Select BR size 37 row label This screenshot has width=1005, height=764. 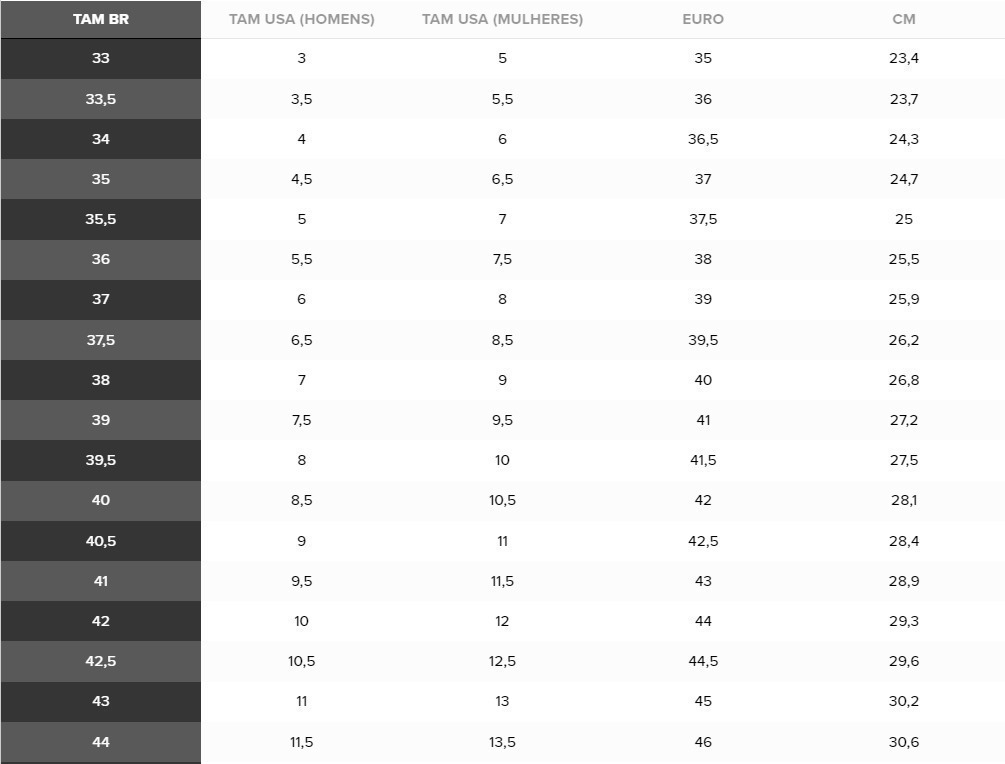click(x=101, y=299)
